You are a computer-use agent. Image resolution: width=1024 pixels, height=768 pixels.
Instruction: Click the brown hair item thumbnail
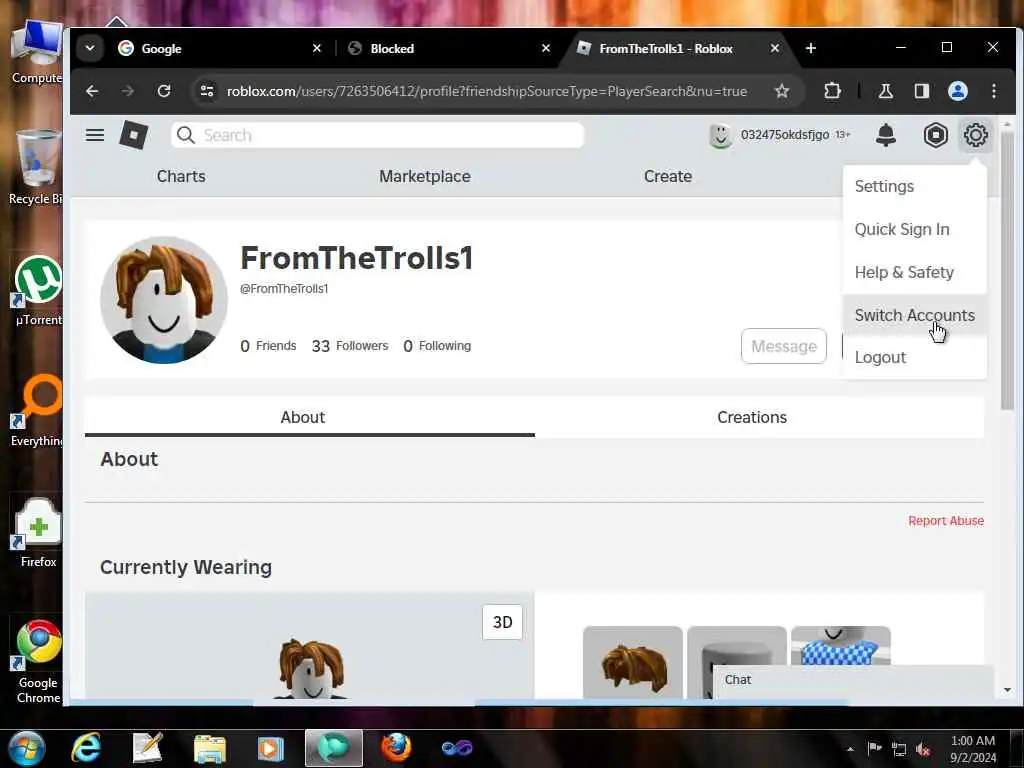coord(632,662)
